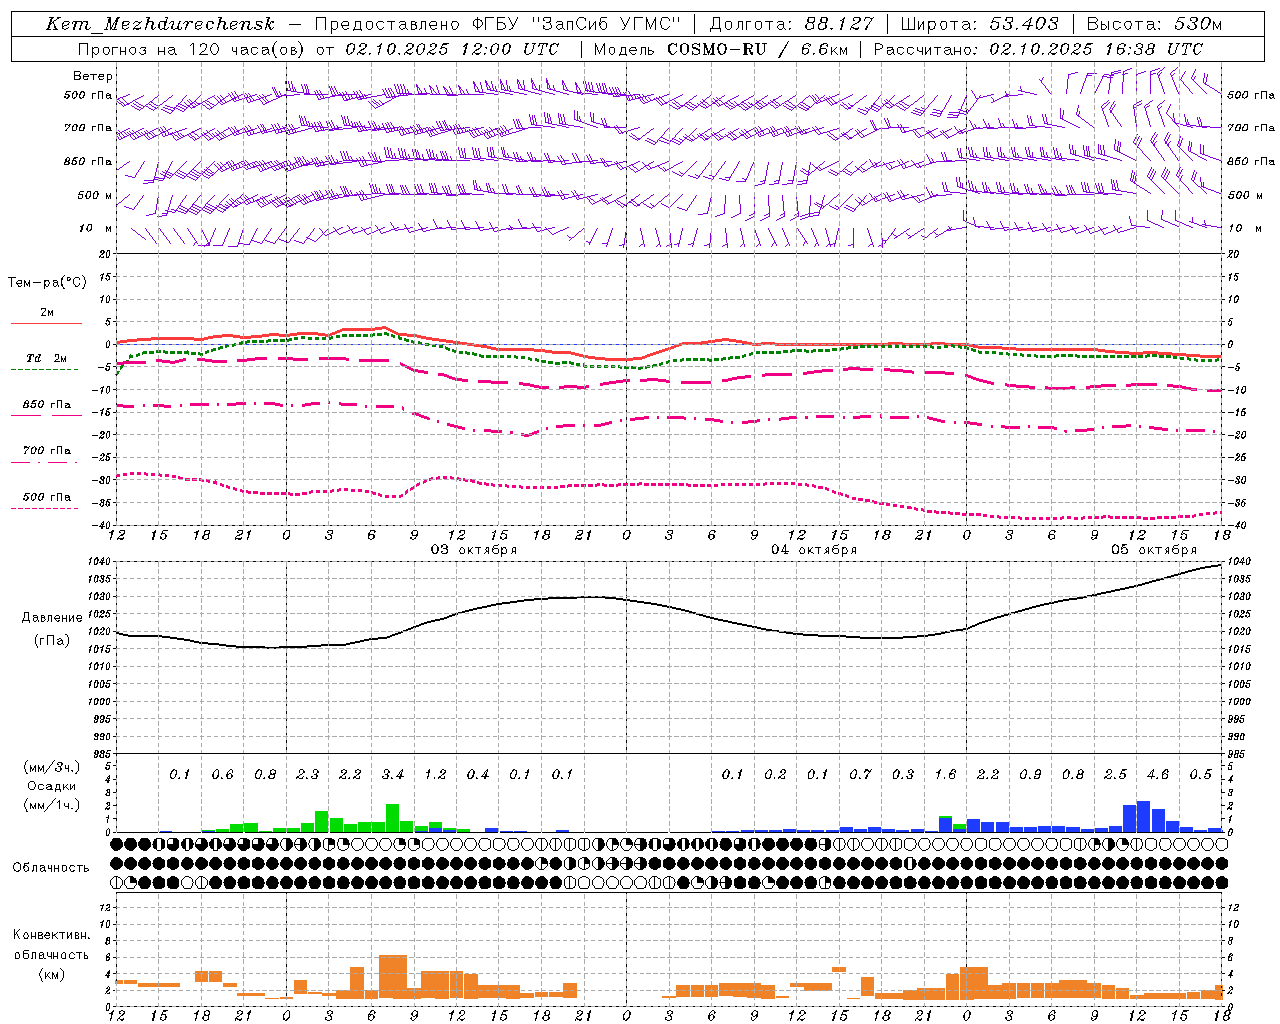
Task: Click the '04 октября' date label
Action: pyautogui.click(x=814, y=550)
